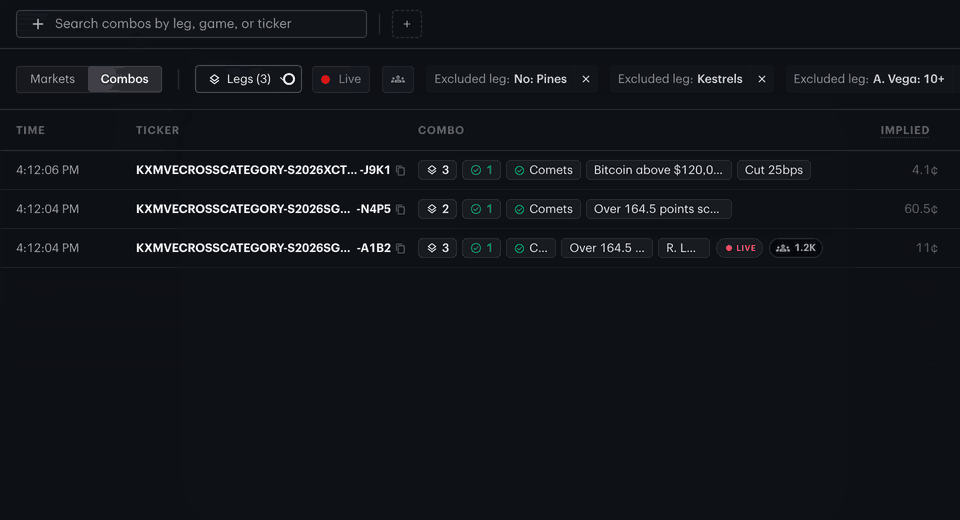The height and width of the screenshot is (520, 960).
Task: Click the 3-legs badge in the -J9K1 row
Action: (x=437, y=170)
